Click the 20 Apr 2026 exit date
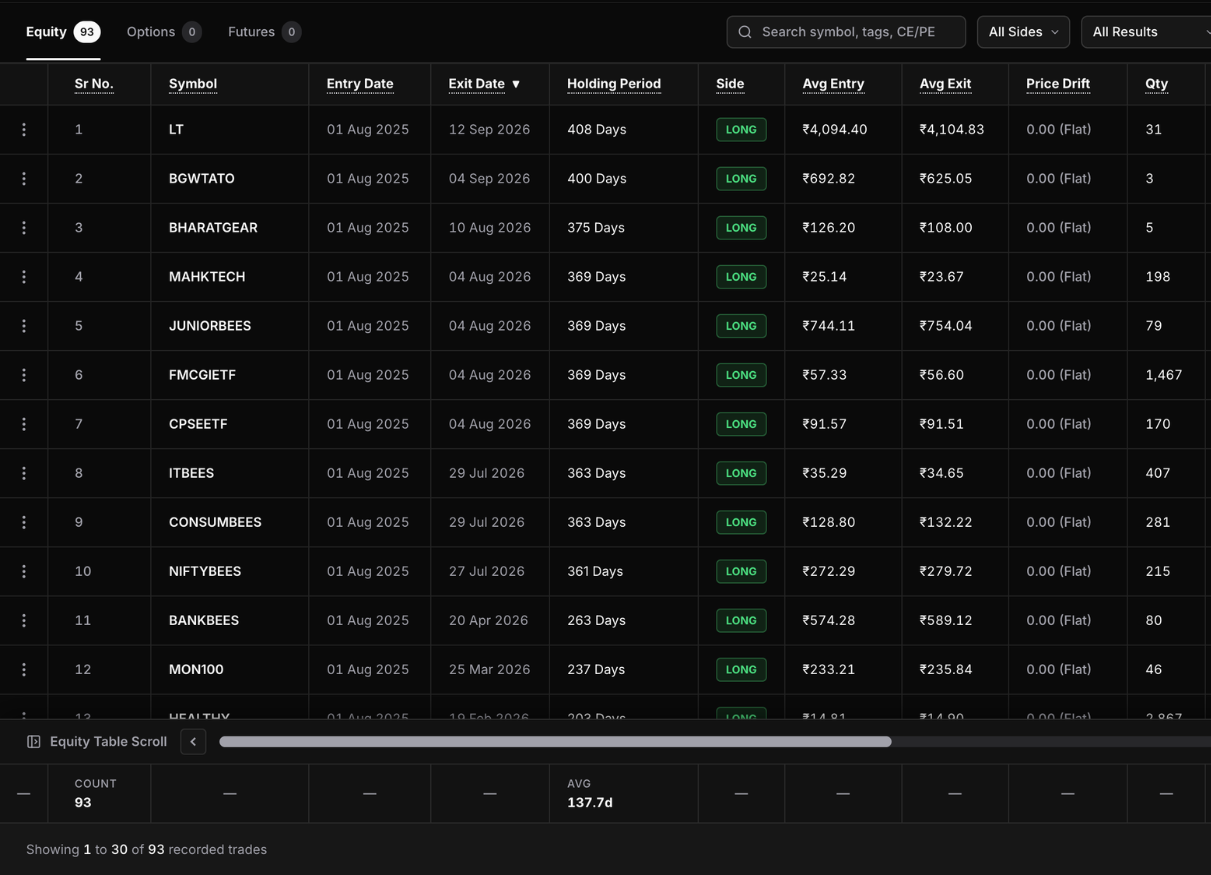Image resolution: width=1211 pixels, height=875 pixels. pos(488,620)
